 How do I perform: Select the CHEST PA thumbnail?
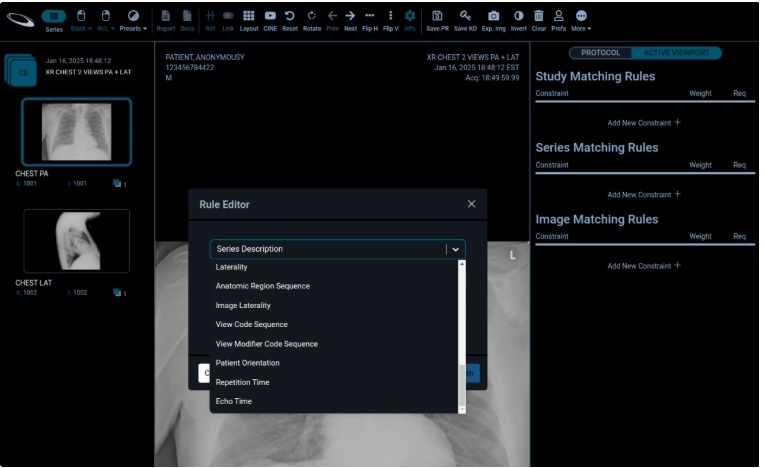pyautogui.click(x=76, y=132)
